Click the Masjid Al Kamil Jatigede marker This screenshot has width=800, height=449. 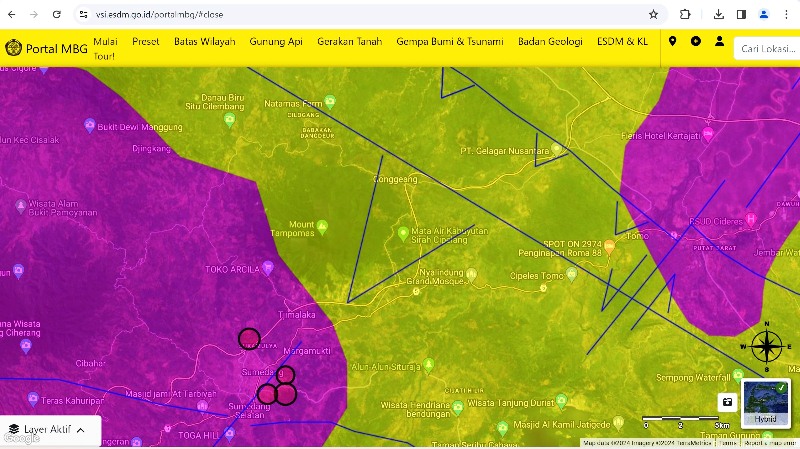(x=618, y=422)
